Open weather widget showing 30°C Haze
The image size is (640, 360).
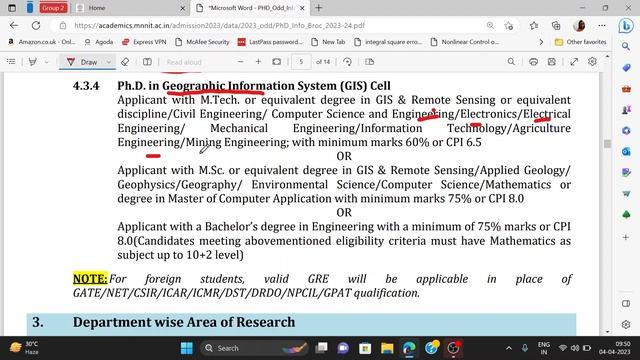pyautogui.click(x=24, y=348)
